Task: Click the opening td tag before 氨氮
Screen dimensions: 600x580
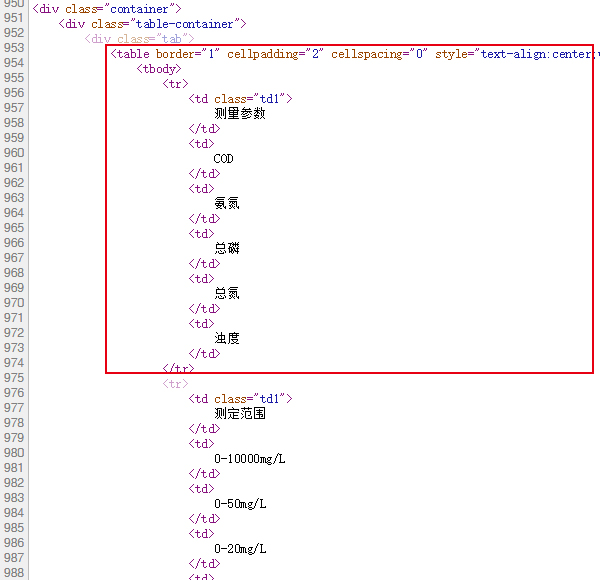Action: pyautogui.click(x=201, y=189)
